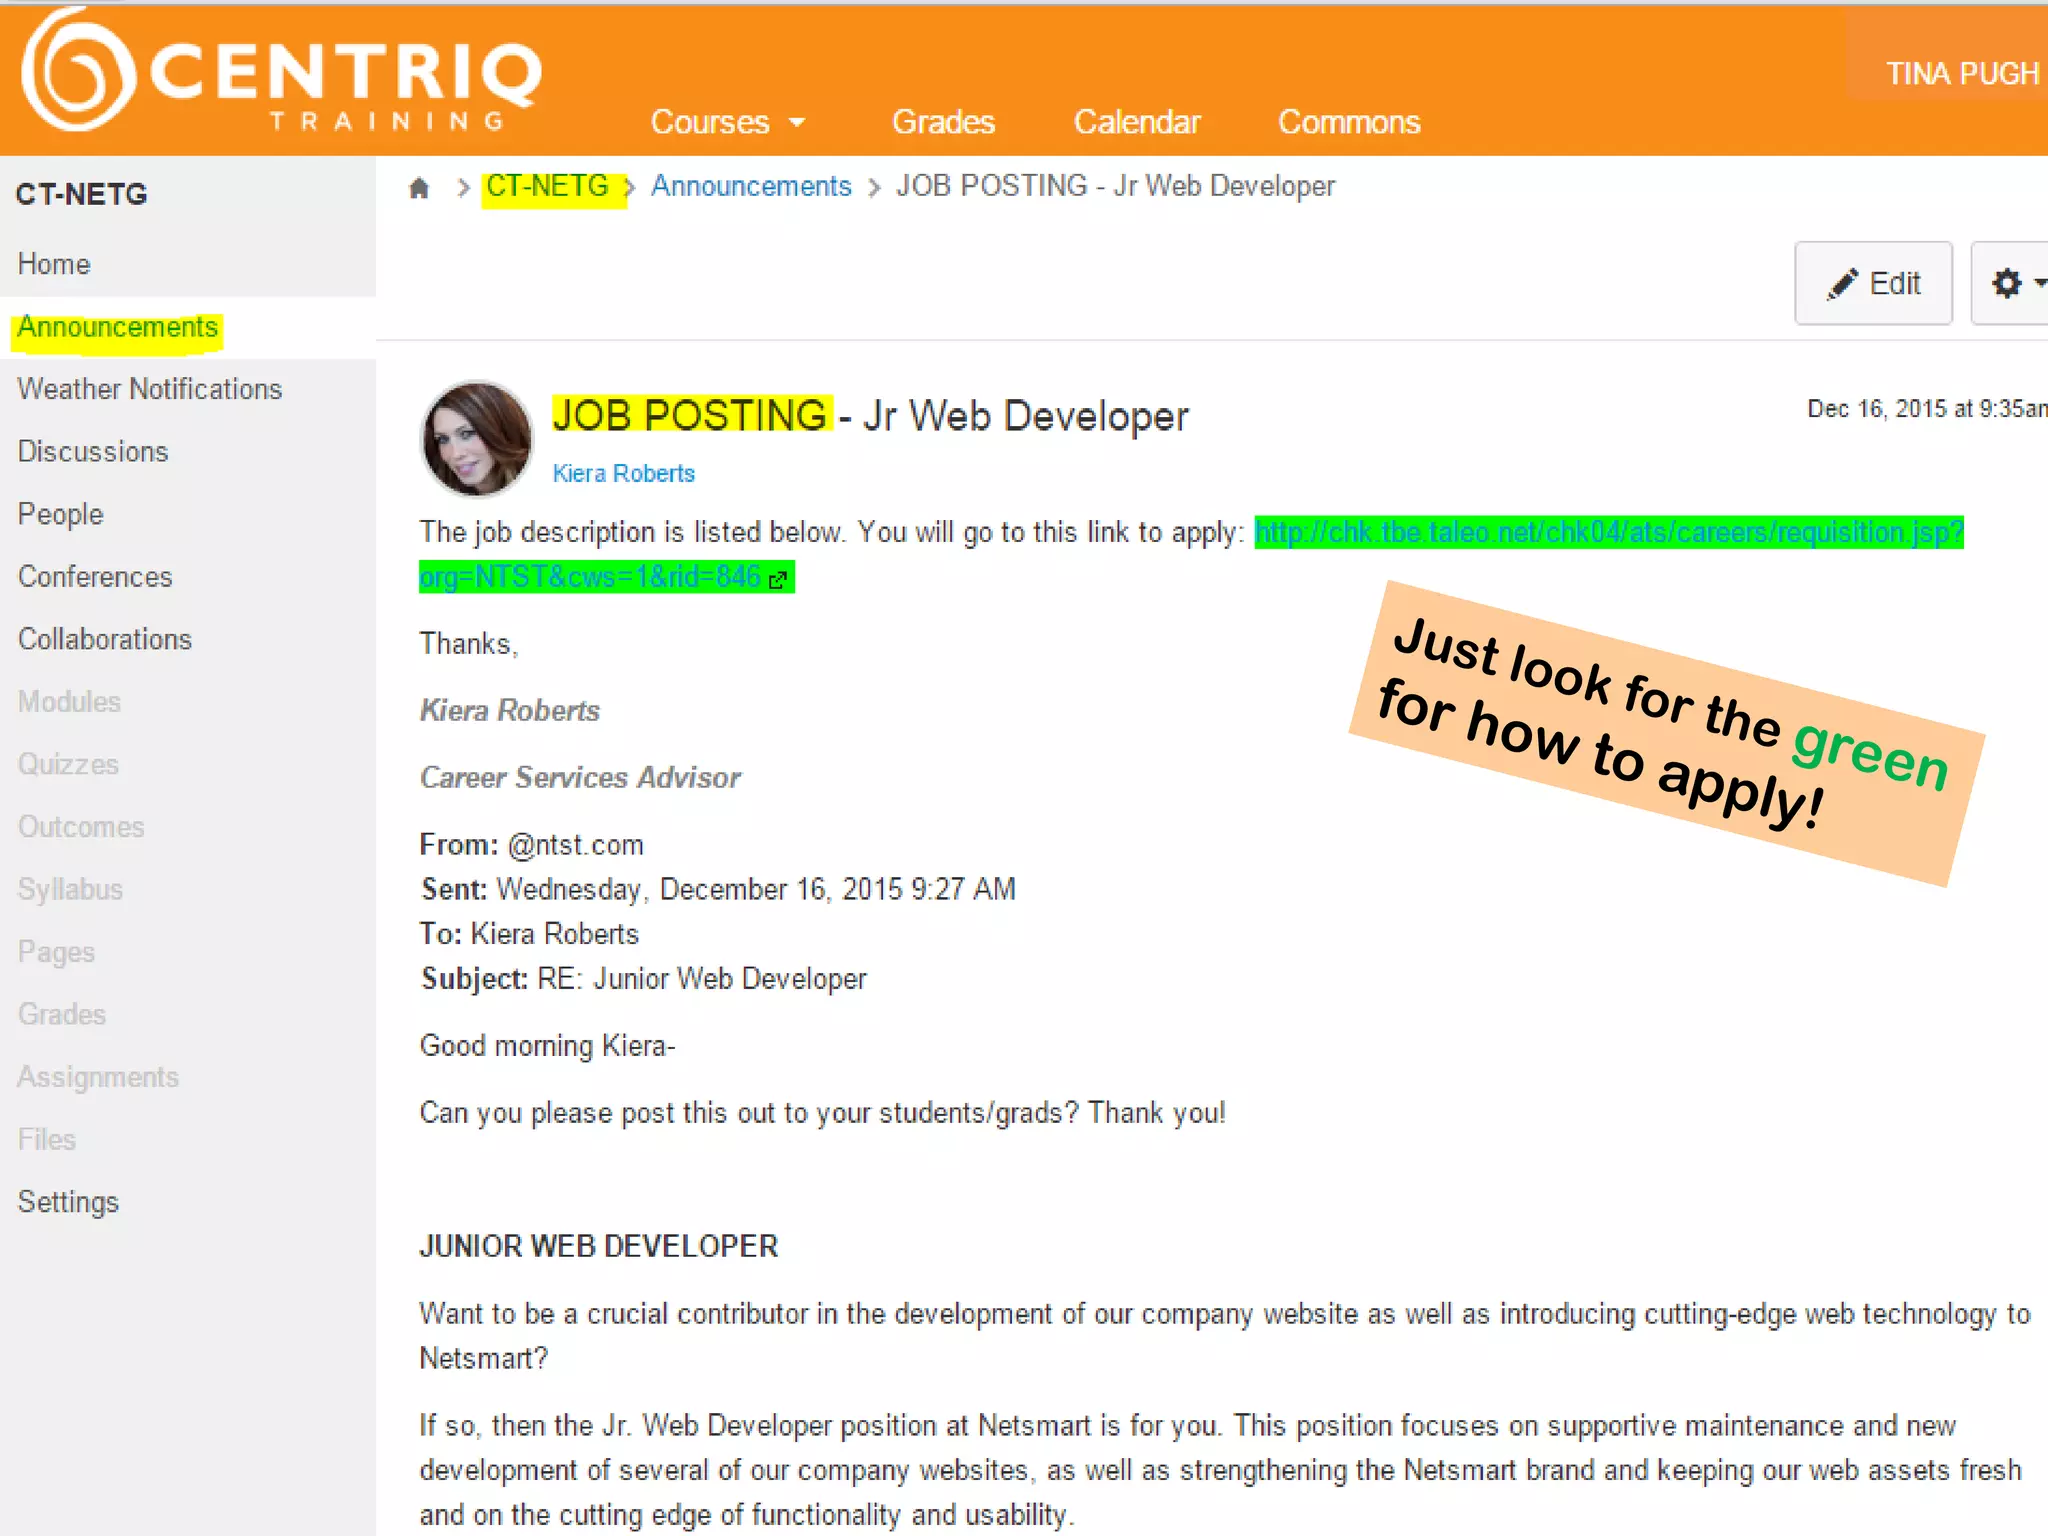Open Outcomes in the sidebar
Screen dimensions: 2048x1536
click(81, 827)
